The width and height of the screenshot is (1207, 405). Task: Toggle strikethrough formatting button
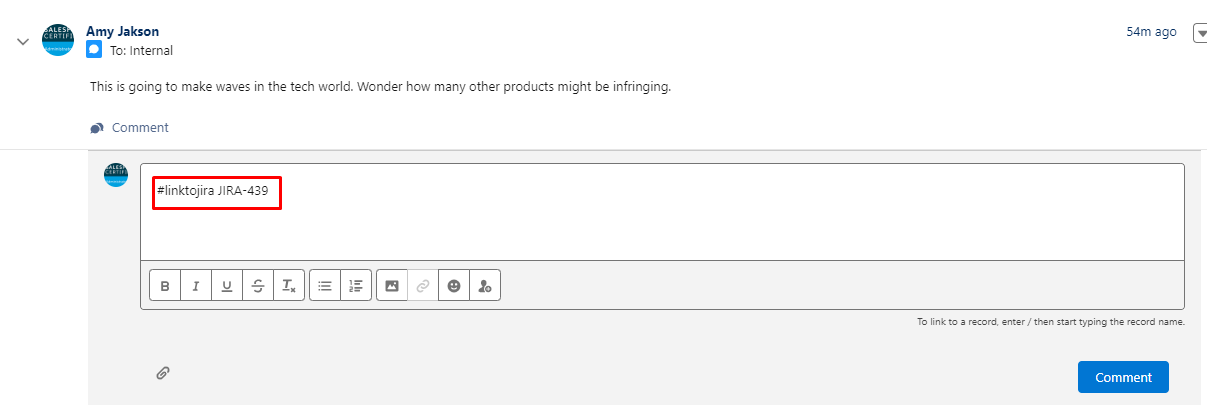click(258, 286)
